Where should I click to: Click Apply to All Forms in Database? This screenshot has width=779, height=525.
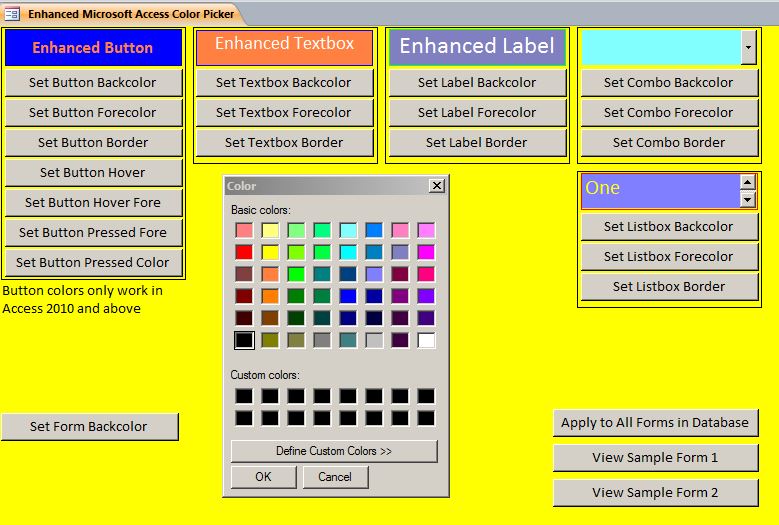tap(656, 423)
